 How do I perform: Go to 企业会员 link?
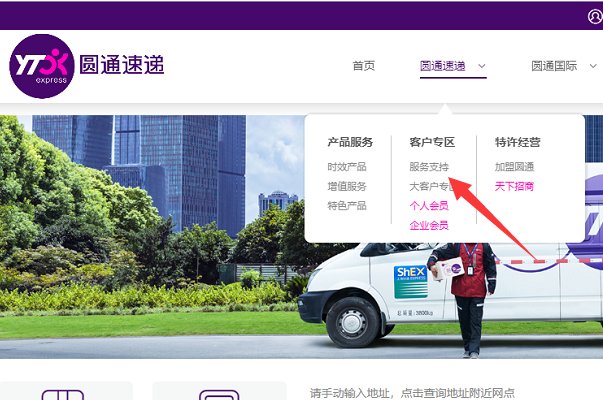tap(429, 225)
